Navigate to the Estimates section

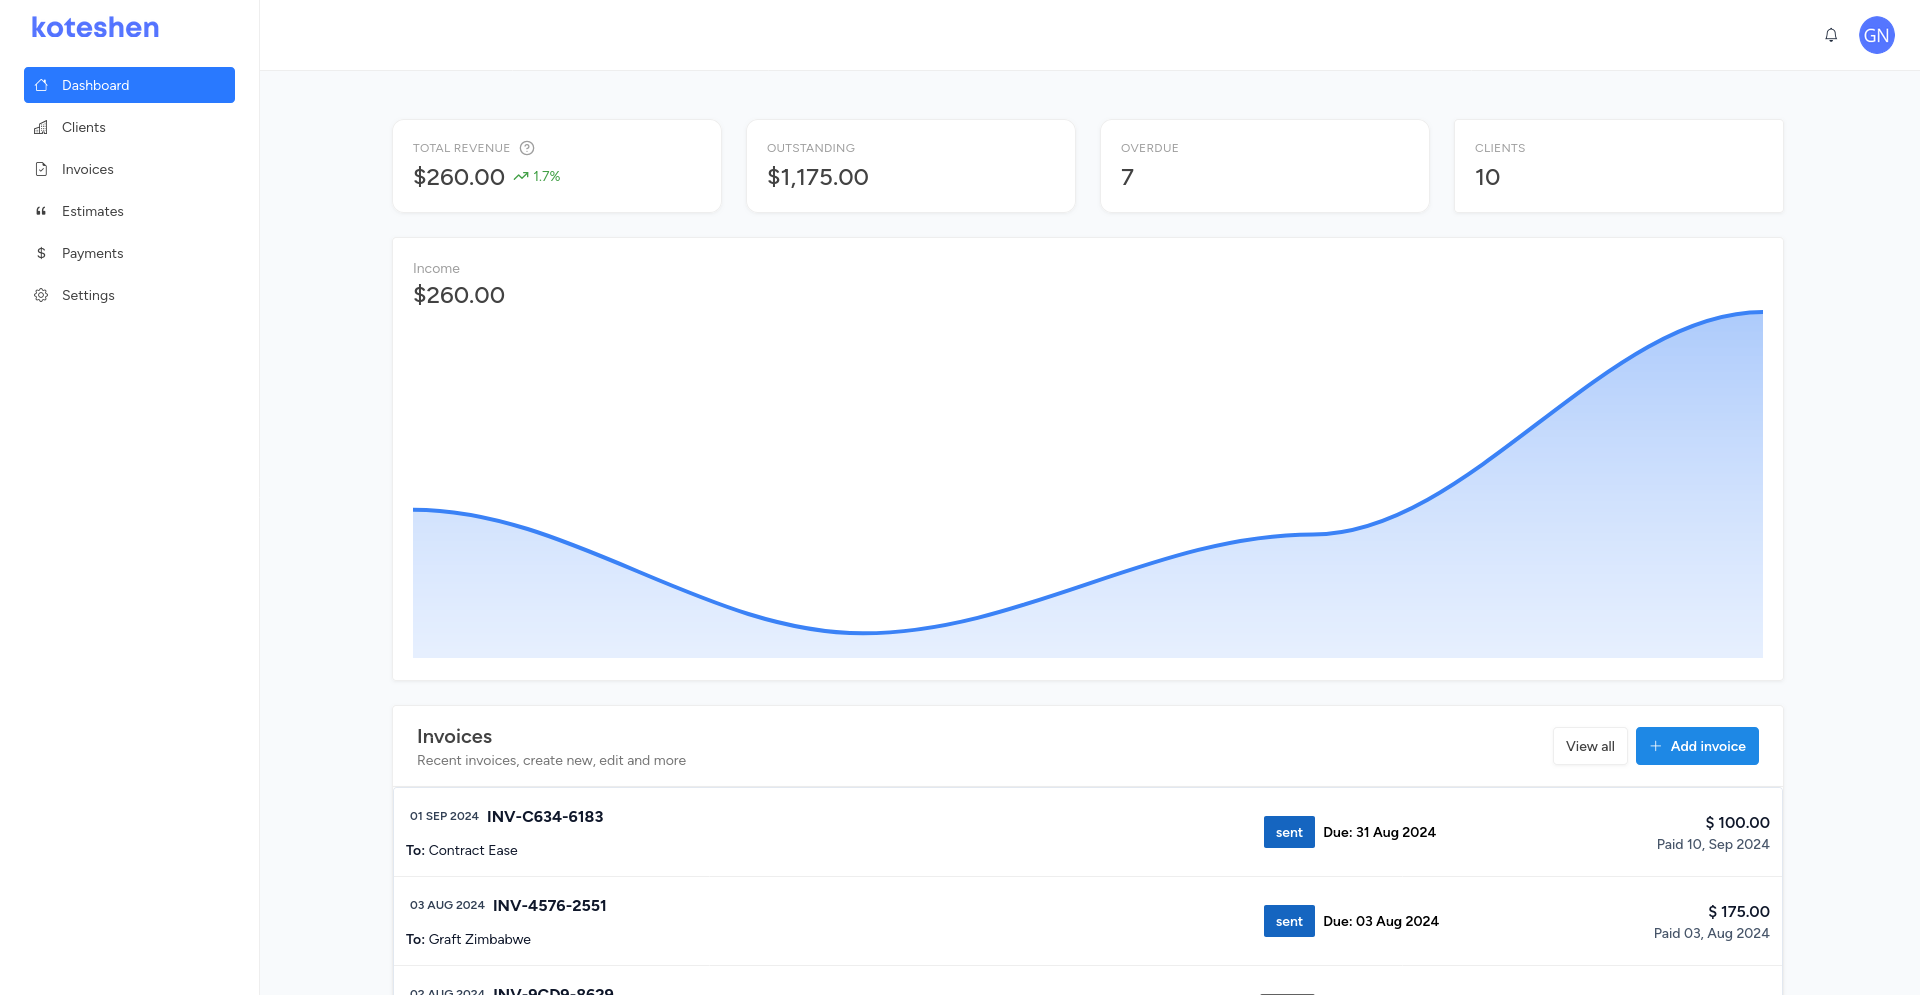pyautogui.click(x=93, y=211)
